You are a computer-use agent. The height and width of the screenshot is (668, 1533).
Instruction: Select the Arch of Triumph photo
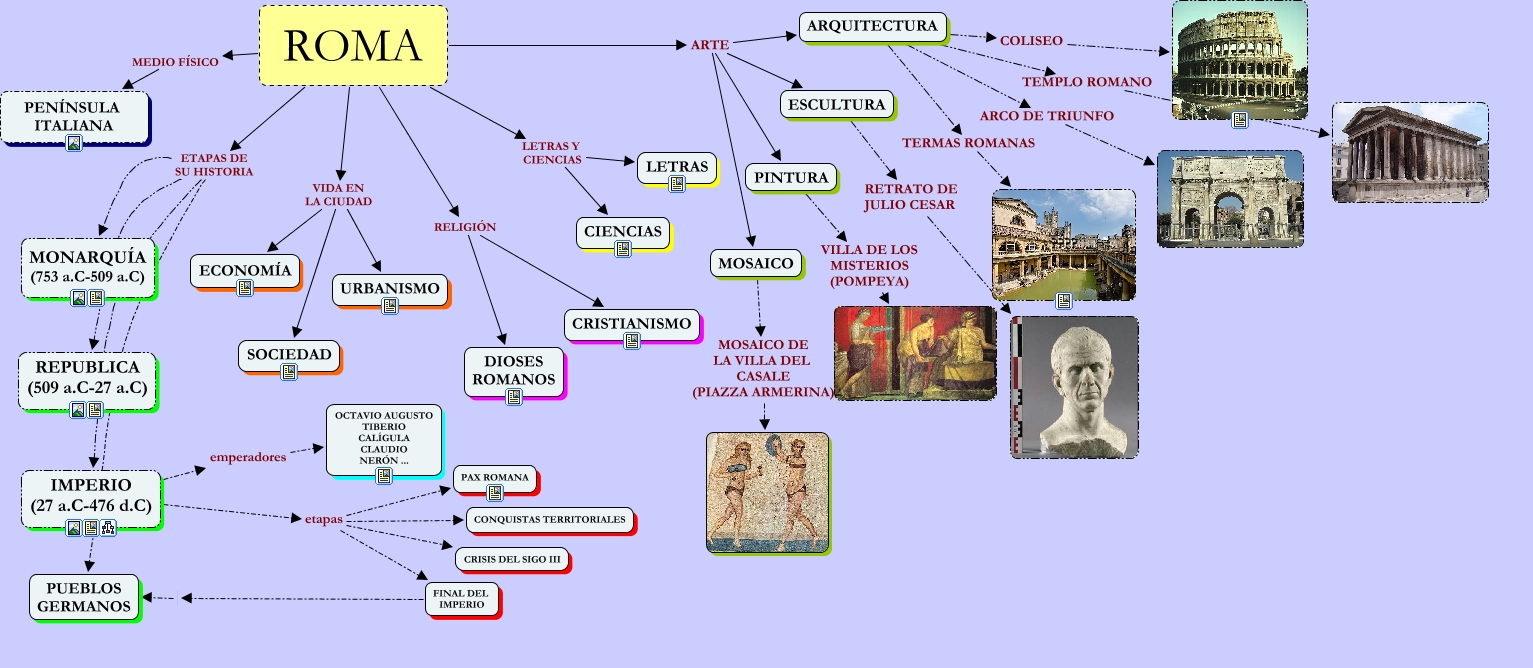point(1230,198)
